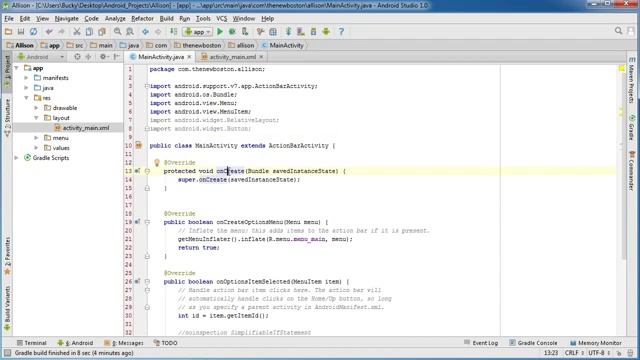640x360 pixels.
Task: Redo the last action
Action: pos(61,31)
